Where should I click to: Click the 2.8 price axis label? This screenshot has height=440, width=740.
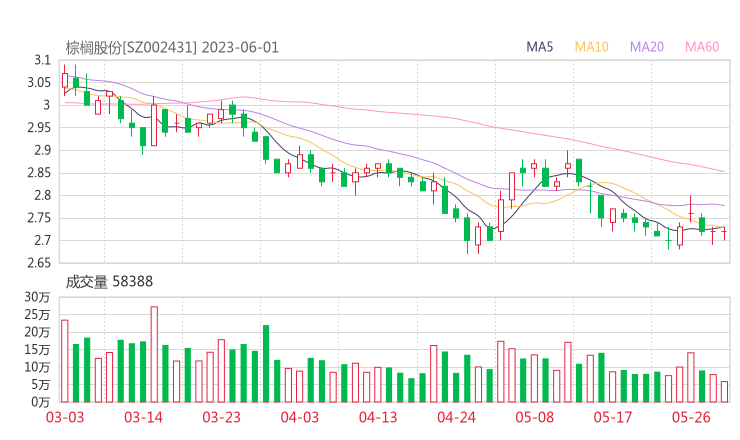click(x=42, y=195)
